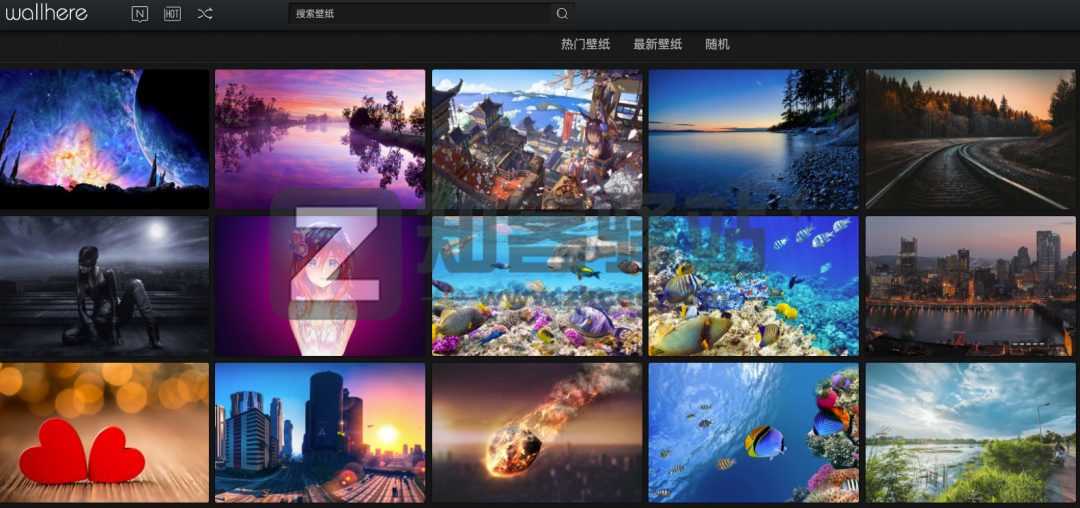Open the HOT wallpapers icon
This screenshot has height=508, width=1080.
(x=172, y=14)
